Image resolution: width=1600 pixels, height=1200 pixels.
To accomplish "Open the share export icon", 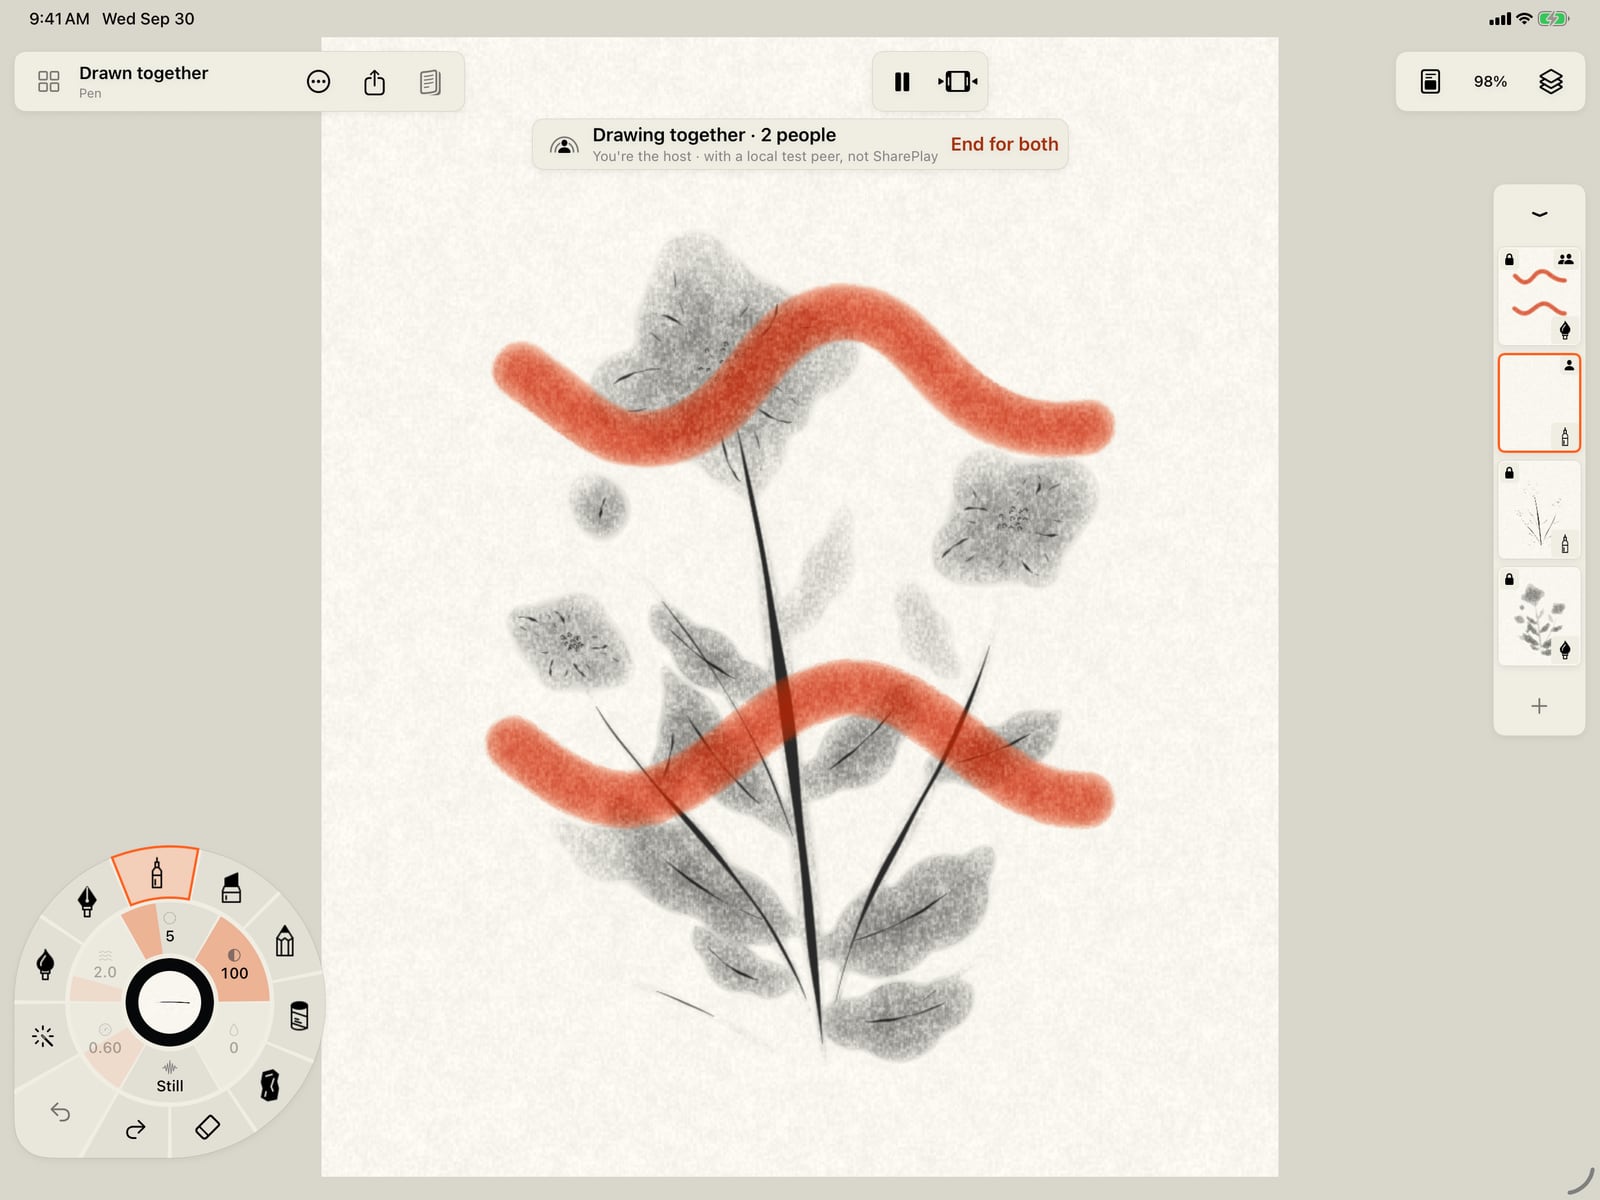I will pos(374,81).
